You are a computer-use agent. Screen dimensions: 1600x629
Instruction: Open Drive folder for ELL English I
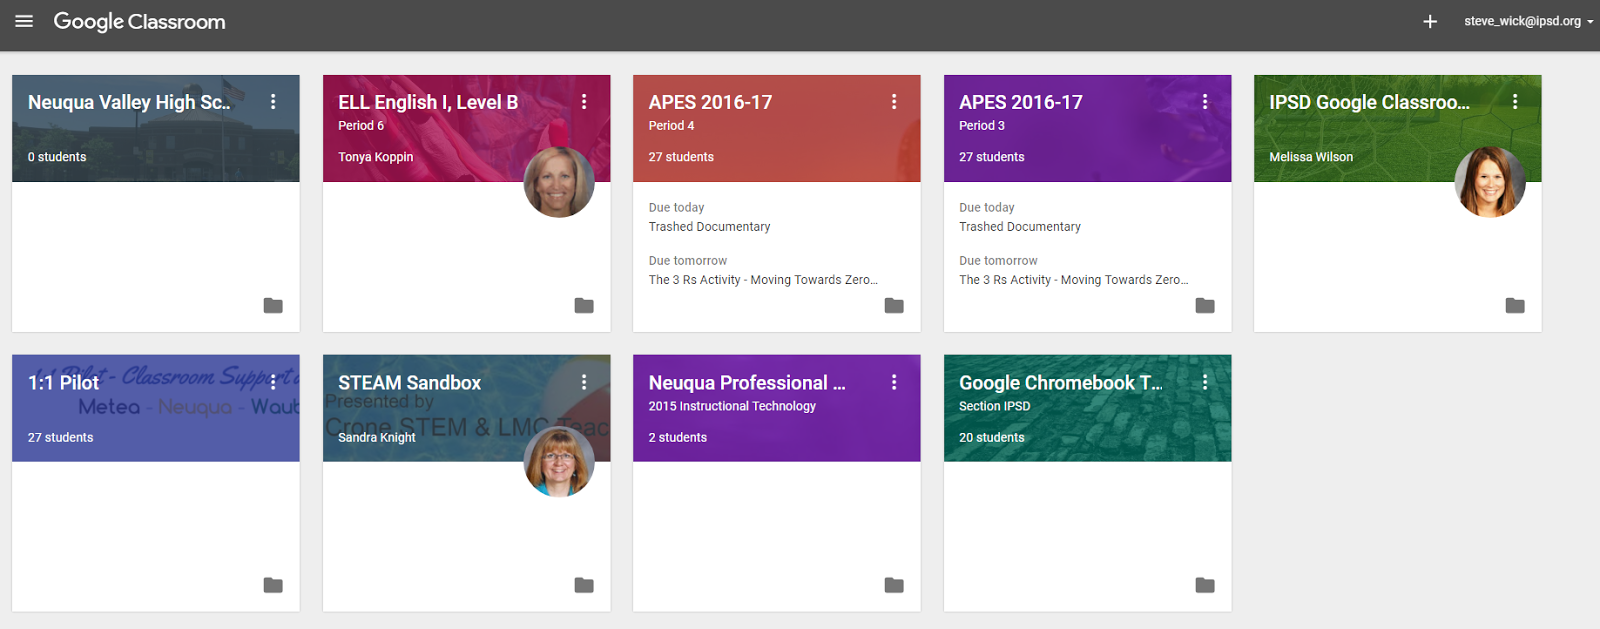tap(584, 305)
